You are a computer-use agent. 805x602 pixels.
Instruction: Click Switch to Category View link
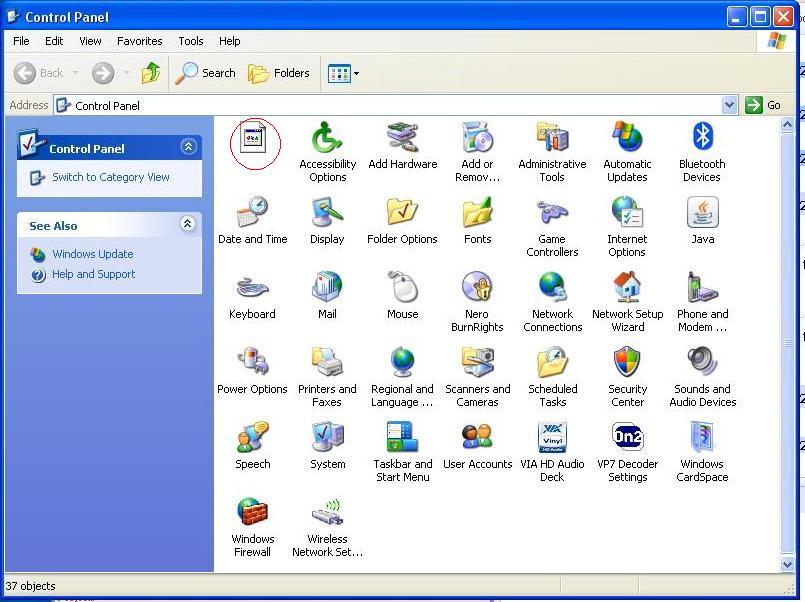pos(110,177)
